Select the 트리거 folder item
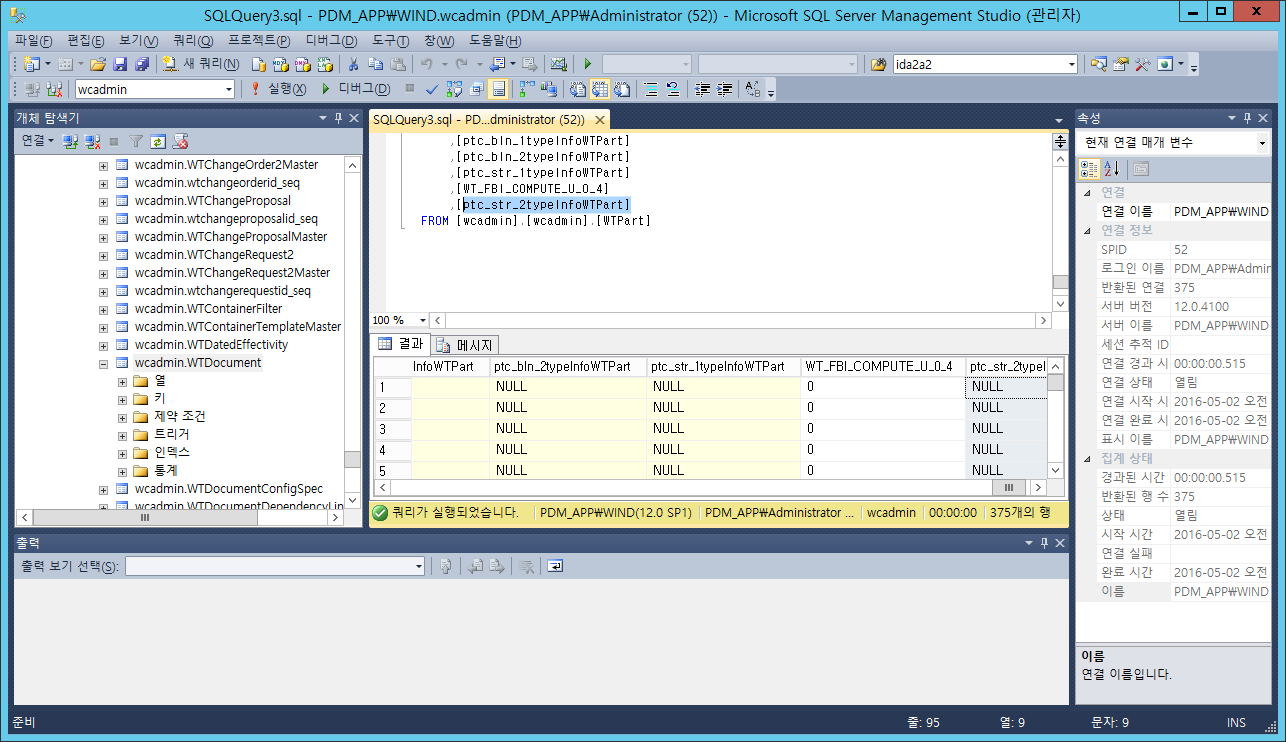Viewport: 1286px width, 742px height. [x=171, y=435]
